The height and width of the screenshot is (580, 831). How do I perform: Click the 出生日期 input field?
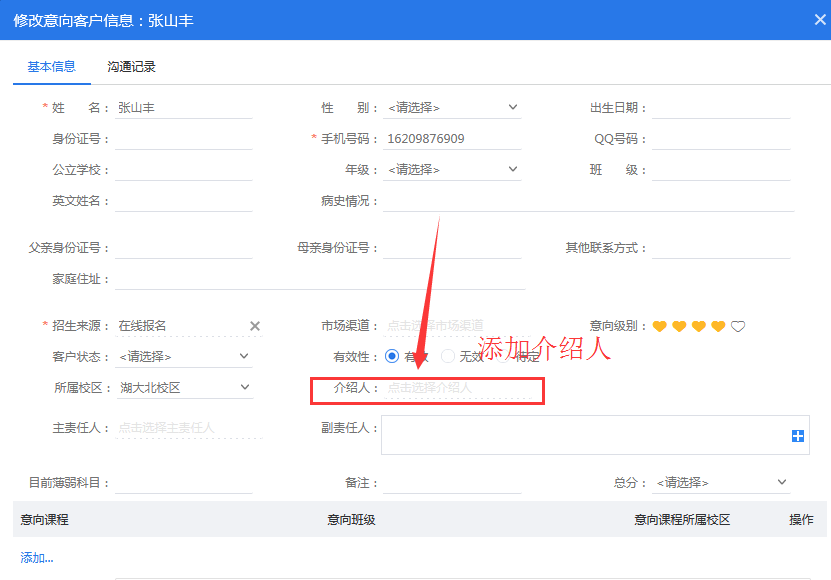[x=721, y=108]
